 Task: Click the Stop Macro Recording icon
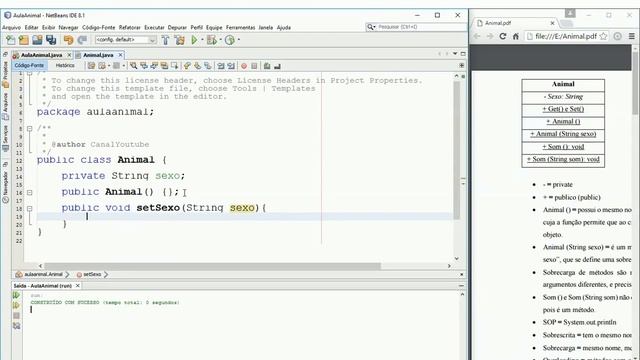[x=254, y=66]
